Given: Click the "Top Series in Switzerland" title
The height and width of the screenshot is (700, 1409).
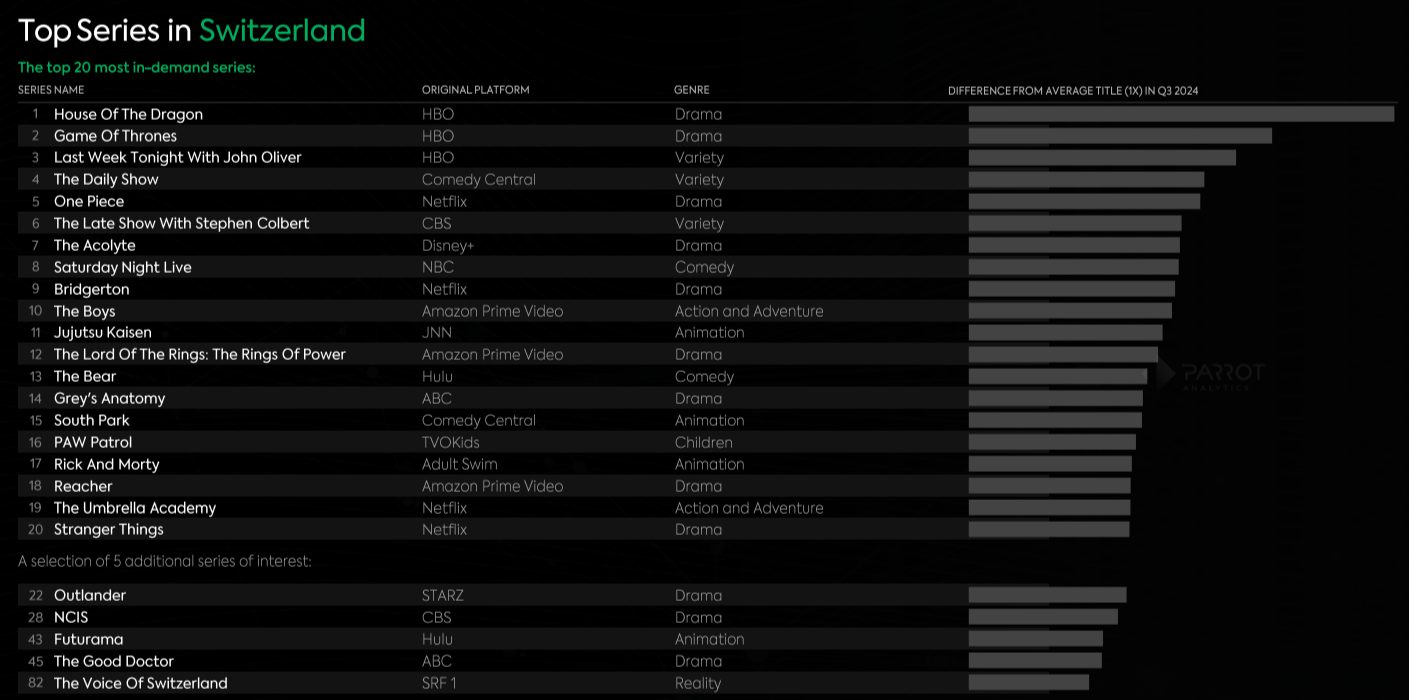Looking at the screenshot, I should pos(192,31).
